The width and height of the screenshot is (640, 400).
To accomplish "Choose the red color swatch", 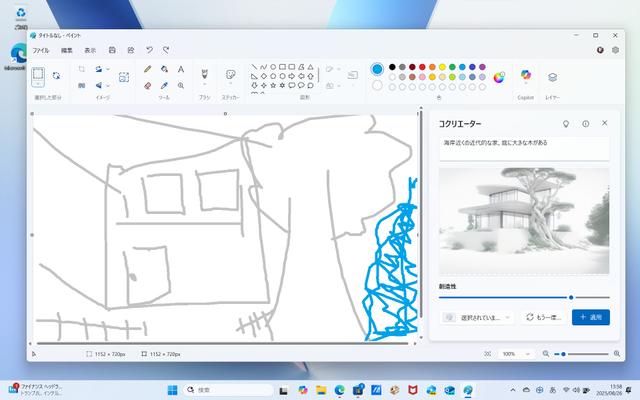I will coord(424,68).
